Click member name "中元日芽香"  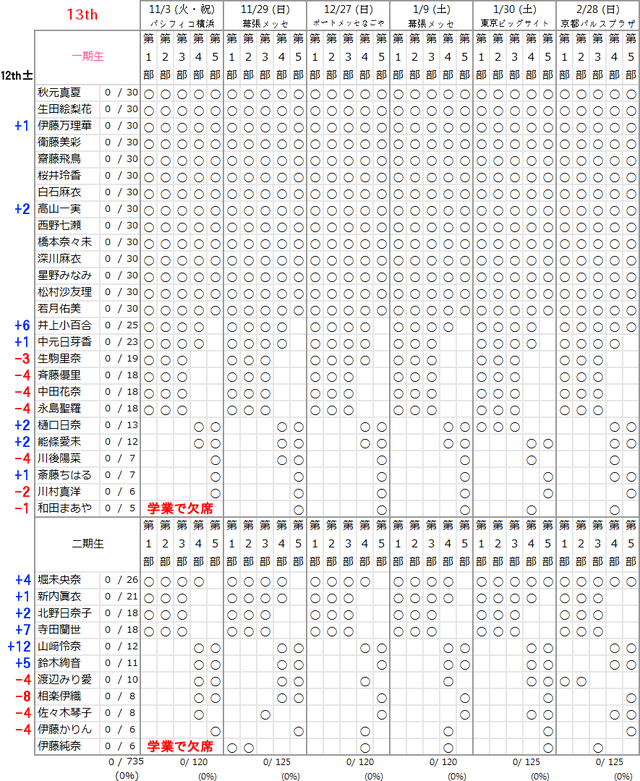[65, 342]
